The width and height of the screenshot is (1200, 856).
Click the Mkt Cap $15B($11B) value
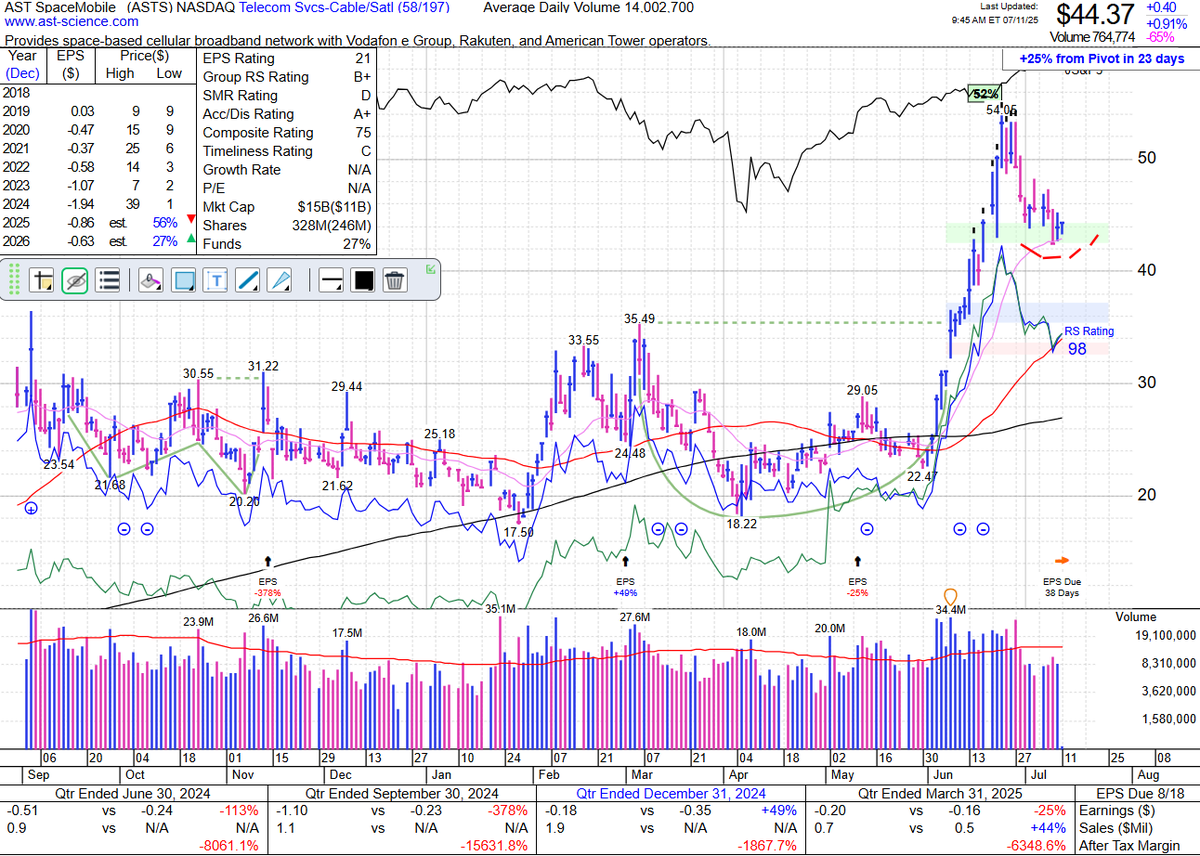point(334,207)
